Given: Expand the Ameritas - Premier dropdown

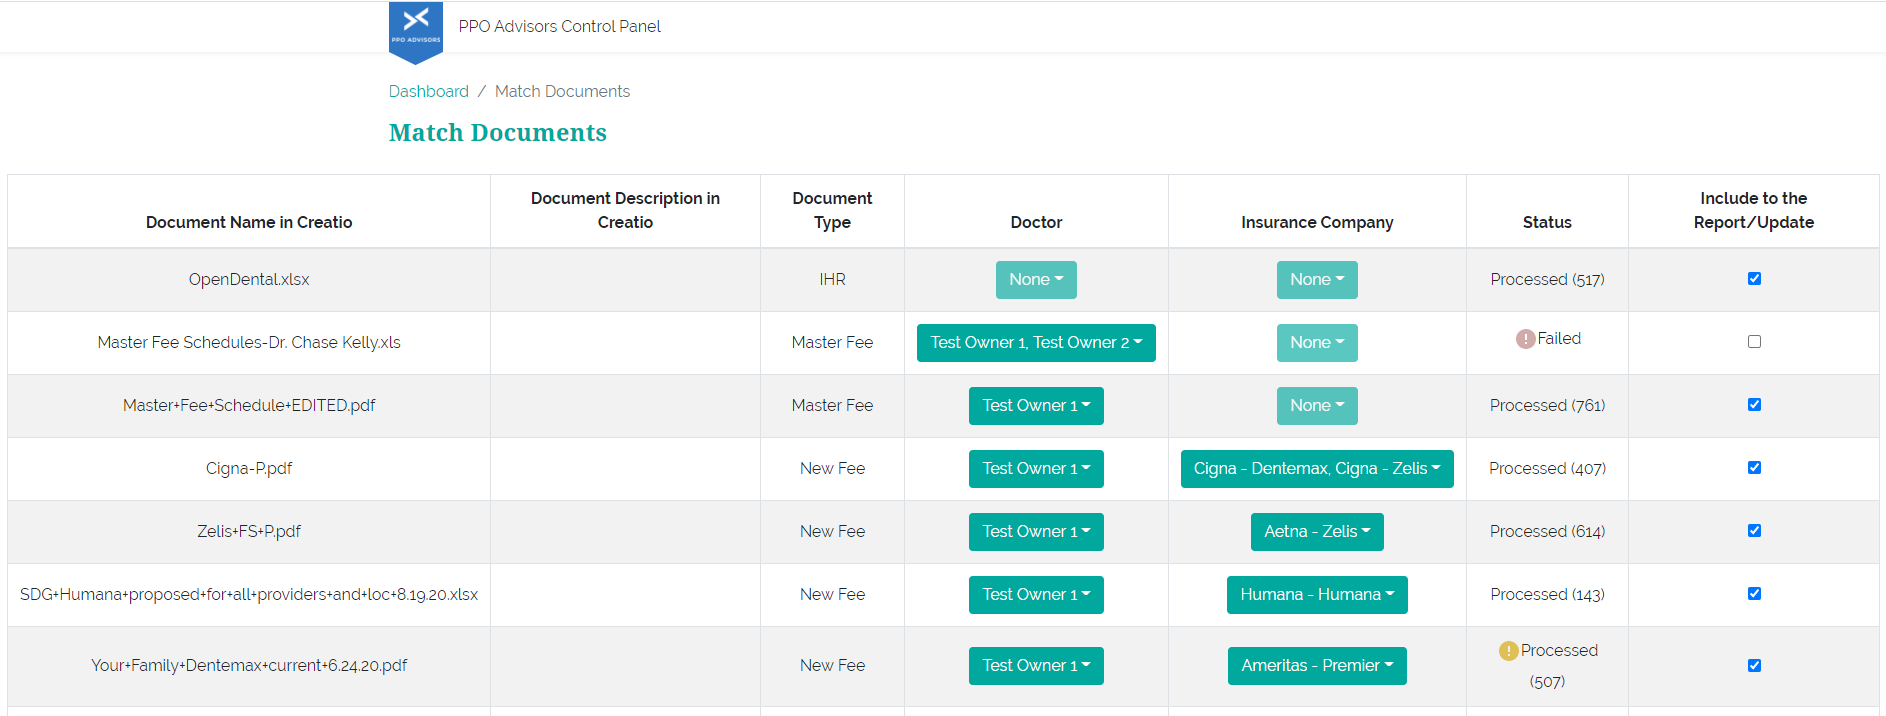Looking at the screenshot, I should tap(1316, 666).
